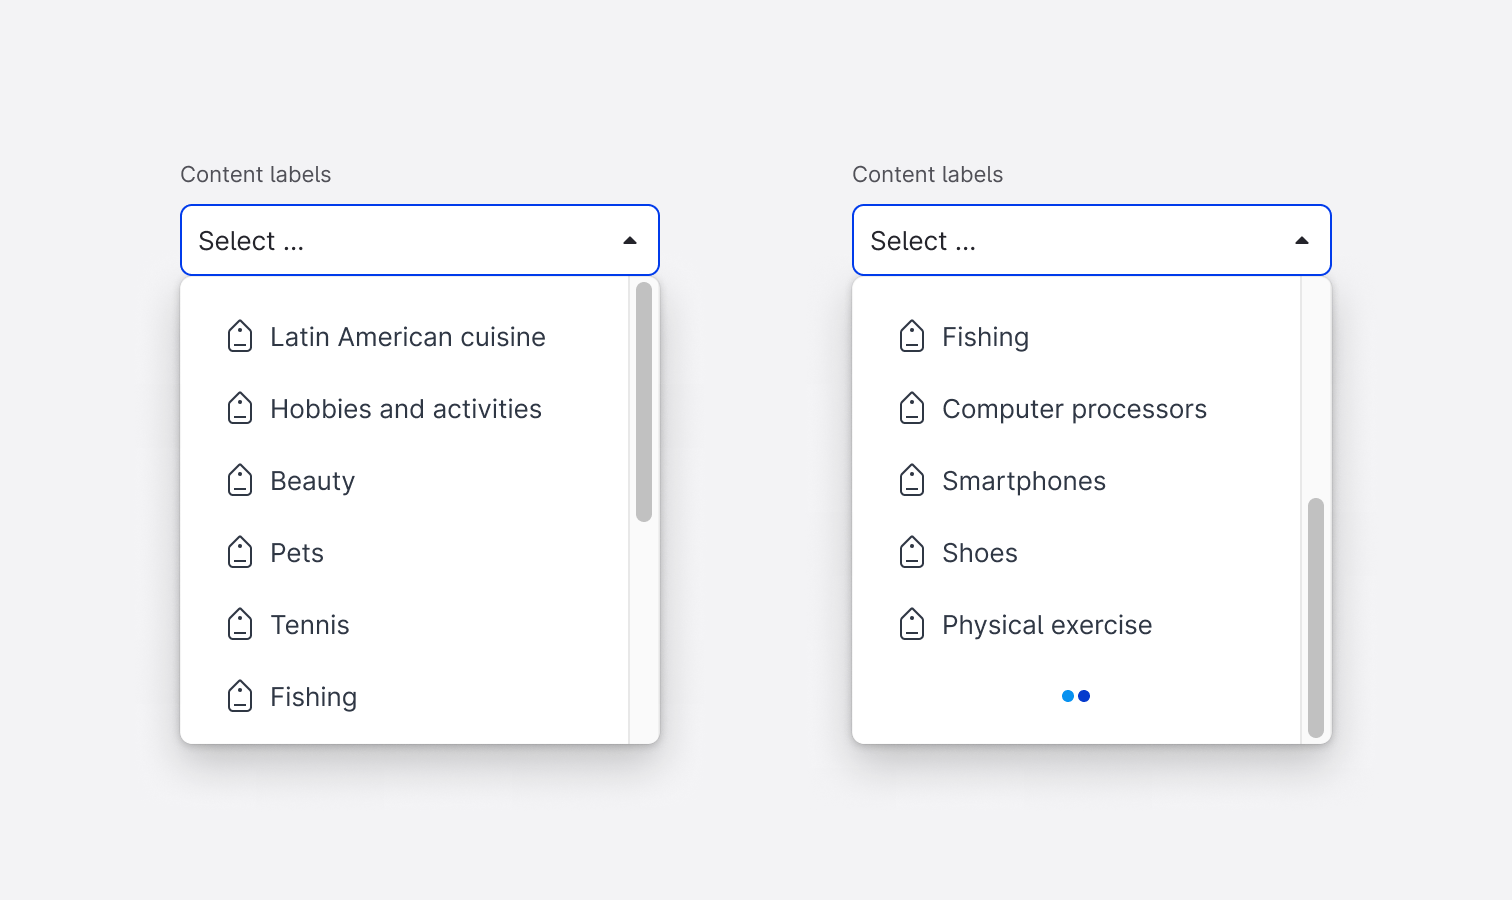This screenshot has width=1512, height=900.
Task: Click the left dropdown scrollbar thumb
Action: [644, 402]
